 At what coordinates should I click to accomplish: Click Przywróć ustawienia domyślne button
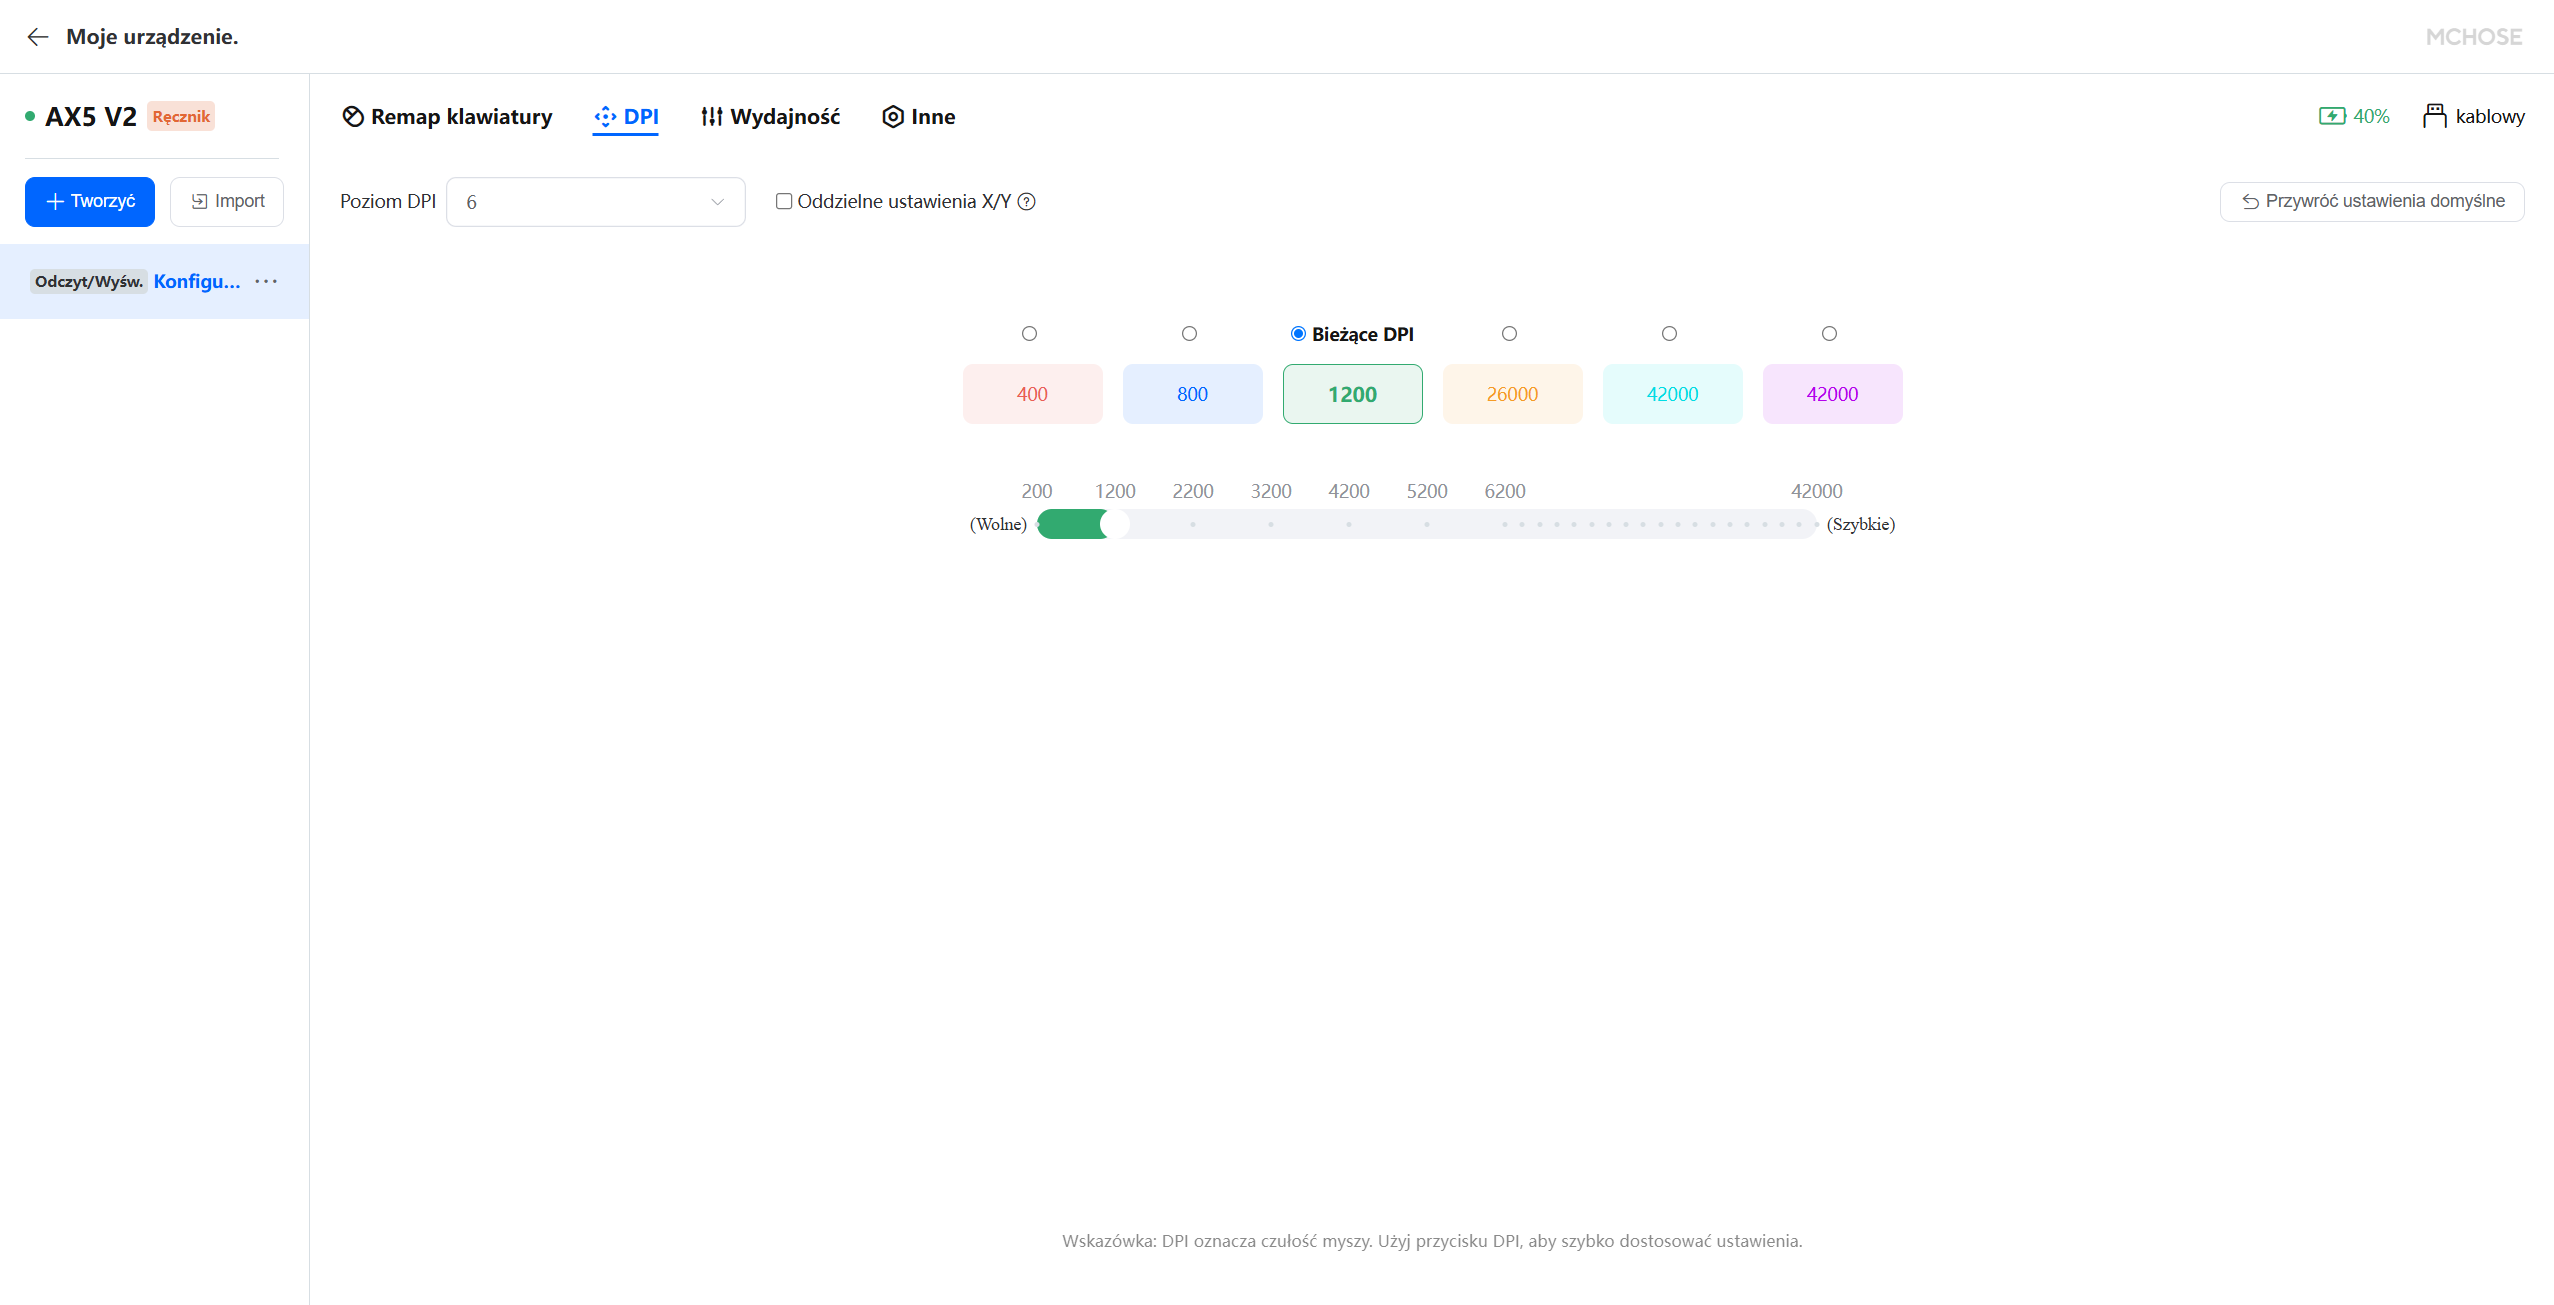(x=2372, y=202)
